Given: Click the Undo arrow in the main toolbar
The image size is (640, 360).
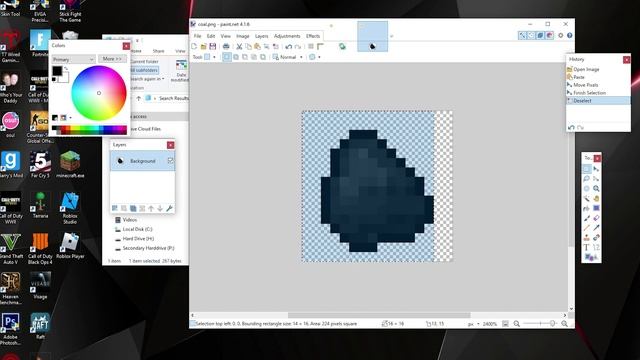Looking at the screenshot, I should click(x=289, y=47).
